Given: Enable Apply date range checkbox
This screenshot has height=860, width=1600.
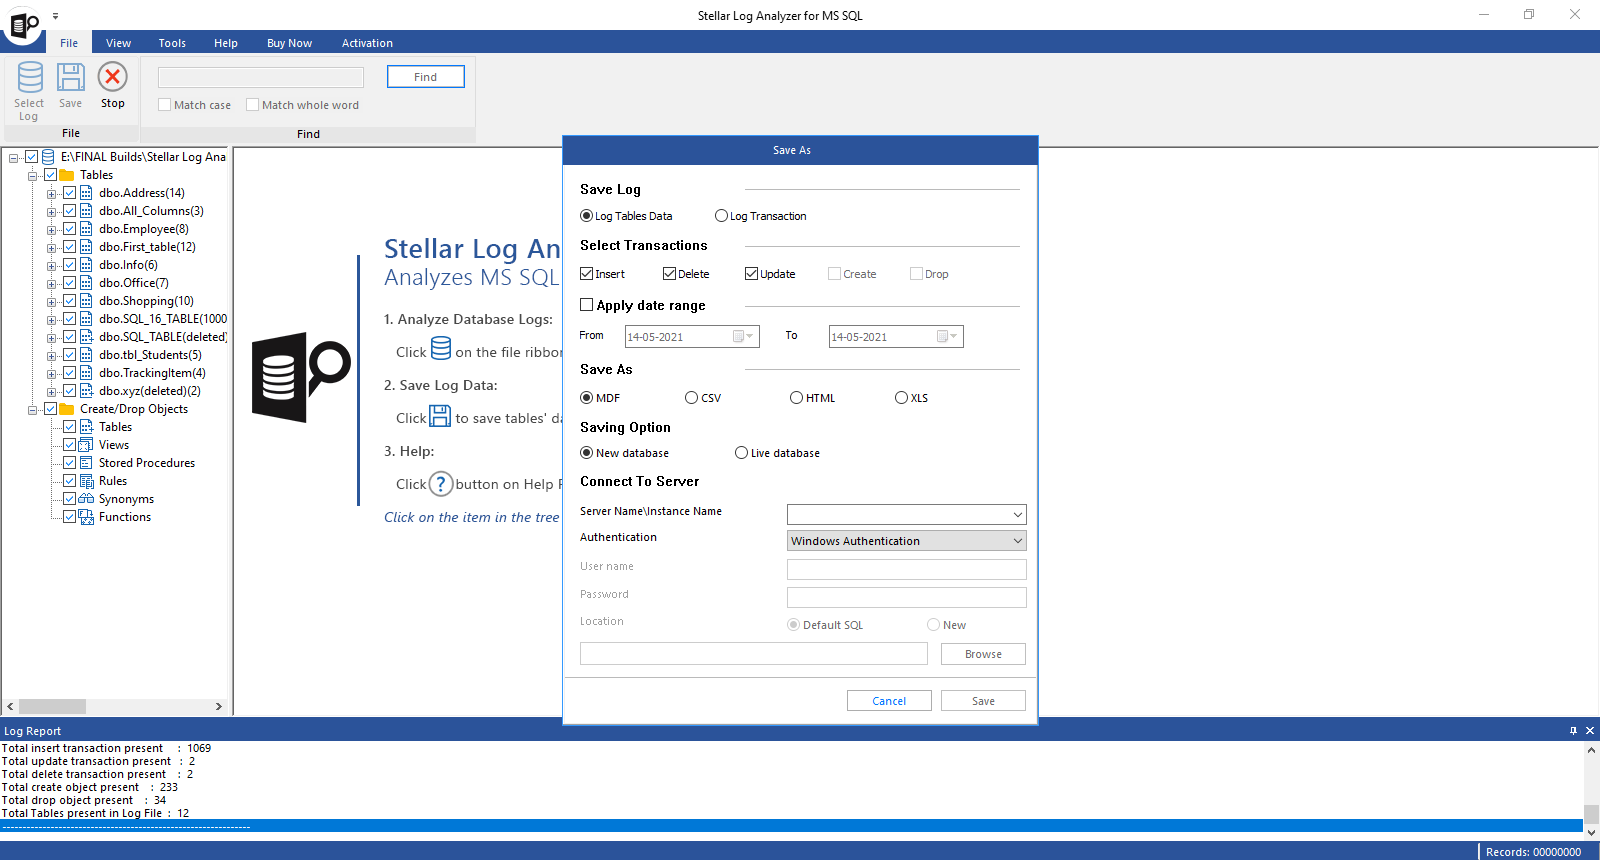Looking at the screenshot, I should [x=587, y=305].
